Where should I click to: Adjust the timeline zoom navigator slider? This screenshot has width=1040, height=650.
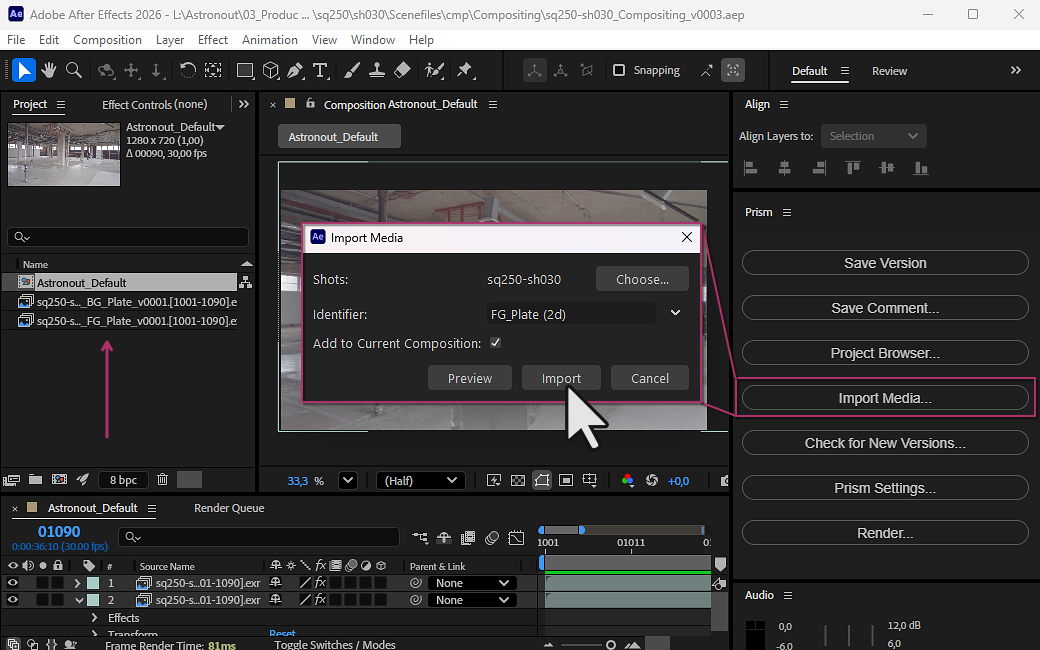pos(610,646)
